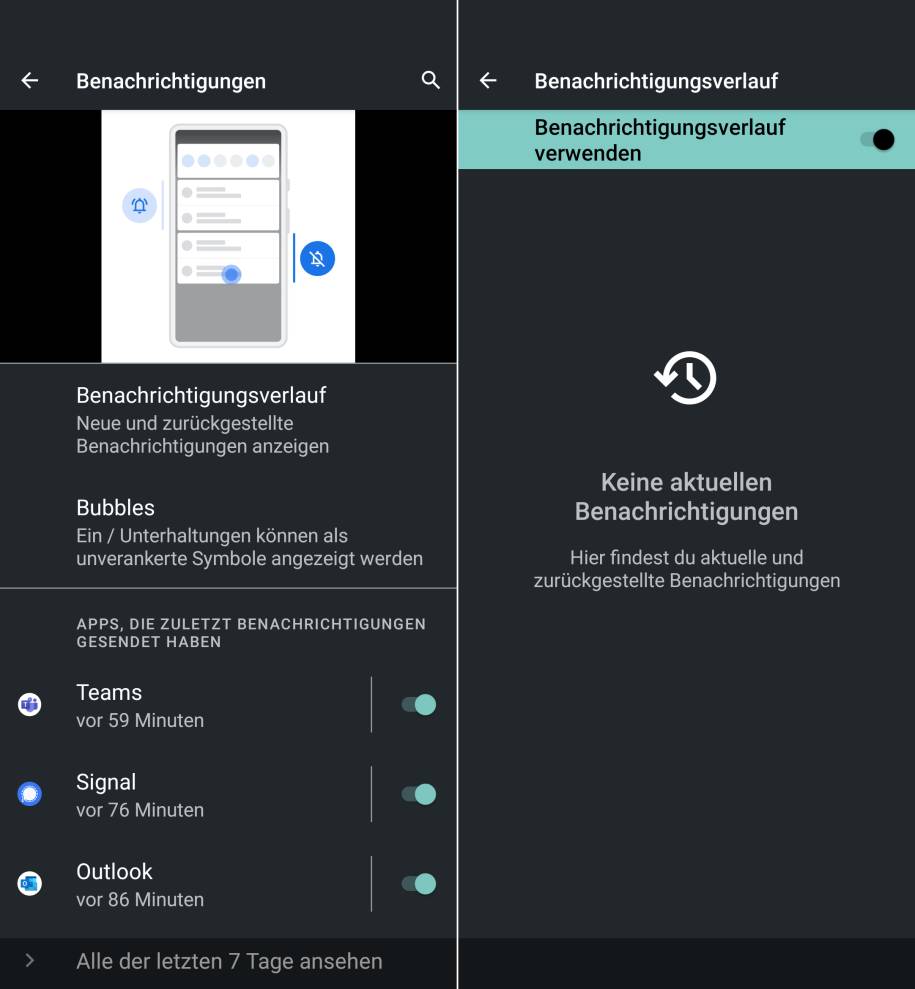Image resolution: width=915 pixels, height=989 pixels.
Task: Go back from the Benachrichtigungen screen
Action: coord(30,81)
